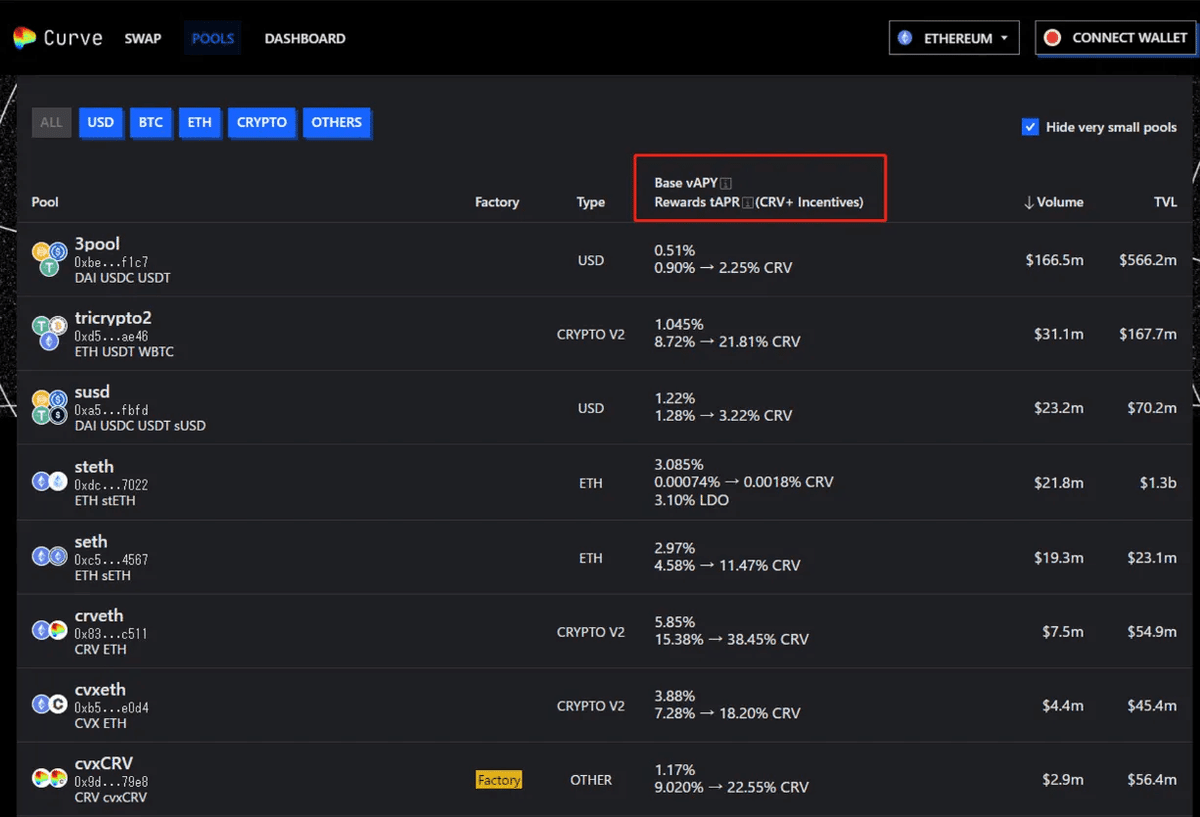This screenshot has height=817, width=1200.
Task: Click the tricrypto2 token icons
Action: [49, 333]
